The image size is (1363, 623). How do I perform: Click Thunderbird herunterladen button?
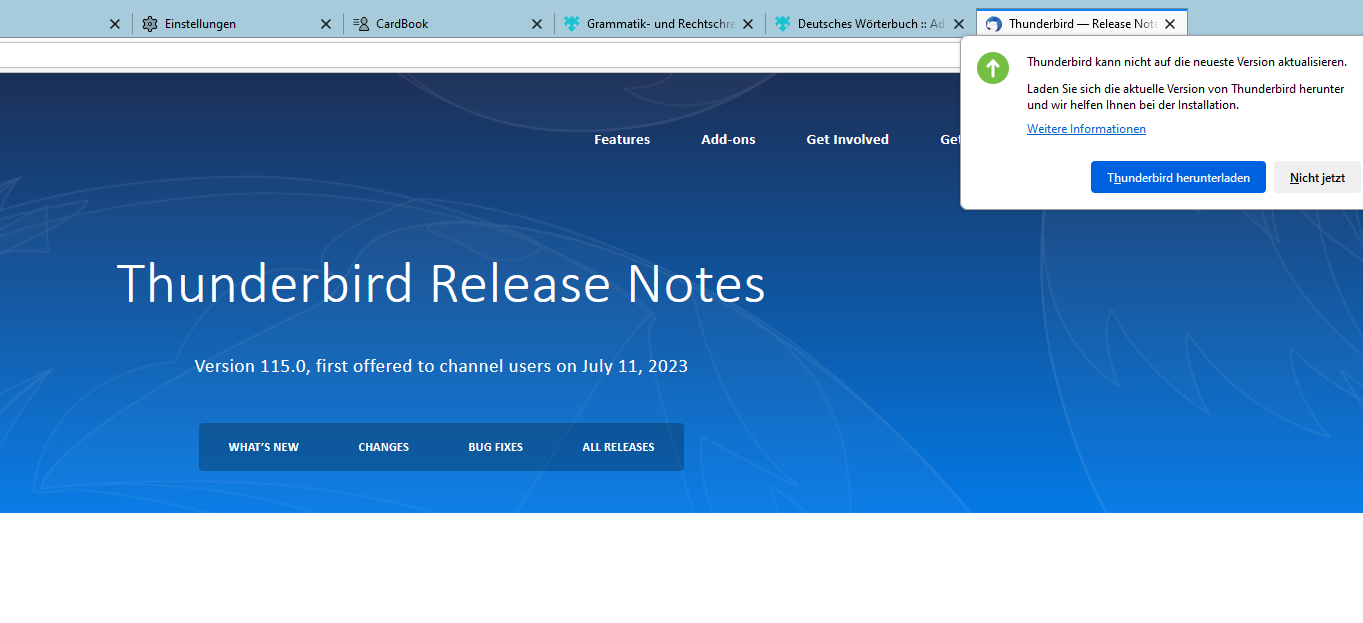pos(1178,177)
